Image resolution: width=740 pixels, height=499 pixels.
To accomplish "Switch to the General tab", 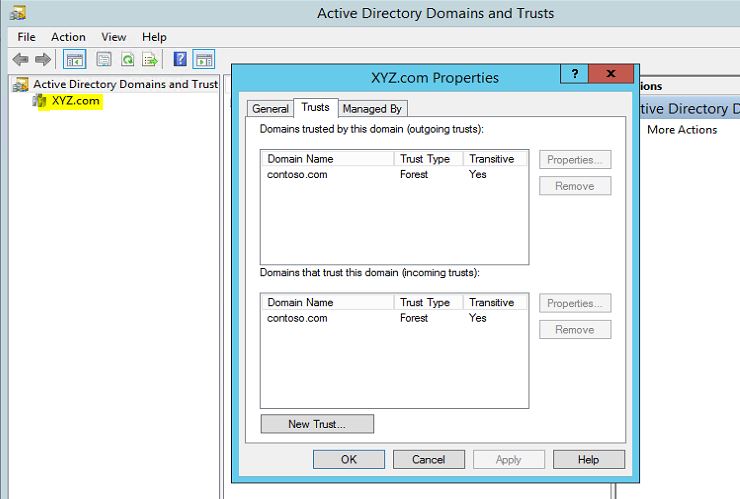I will click(270, 109).
